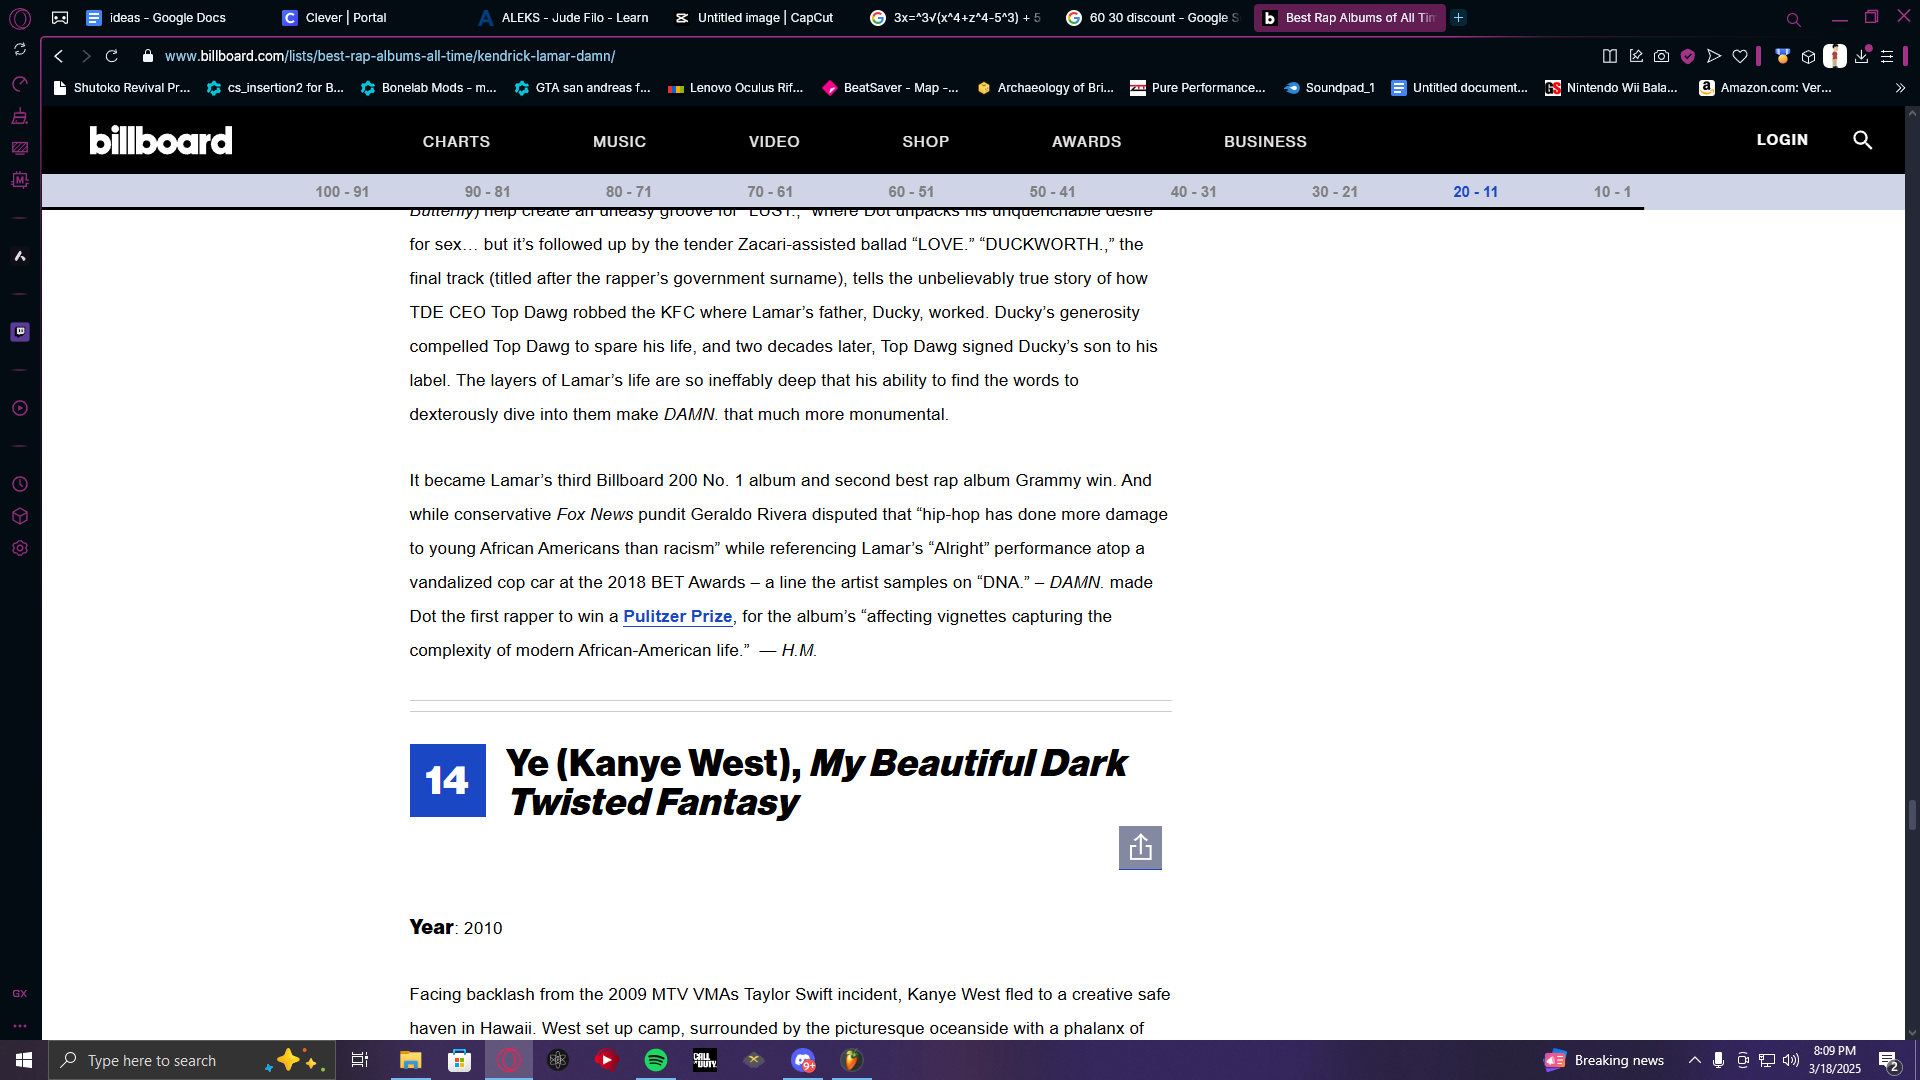Add page to bookmarks with heart icon
The width and height of the screenshot is (1920, 1080).
[1740, 56]
